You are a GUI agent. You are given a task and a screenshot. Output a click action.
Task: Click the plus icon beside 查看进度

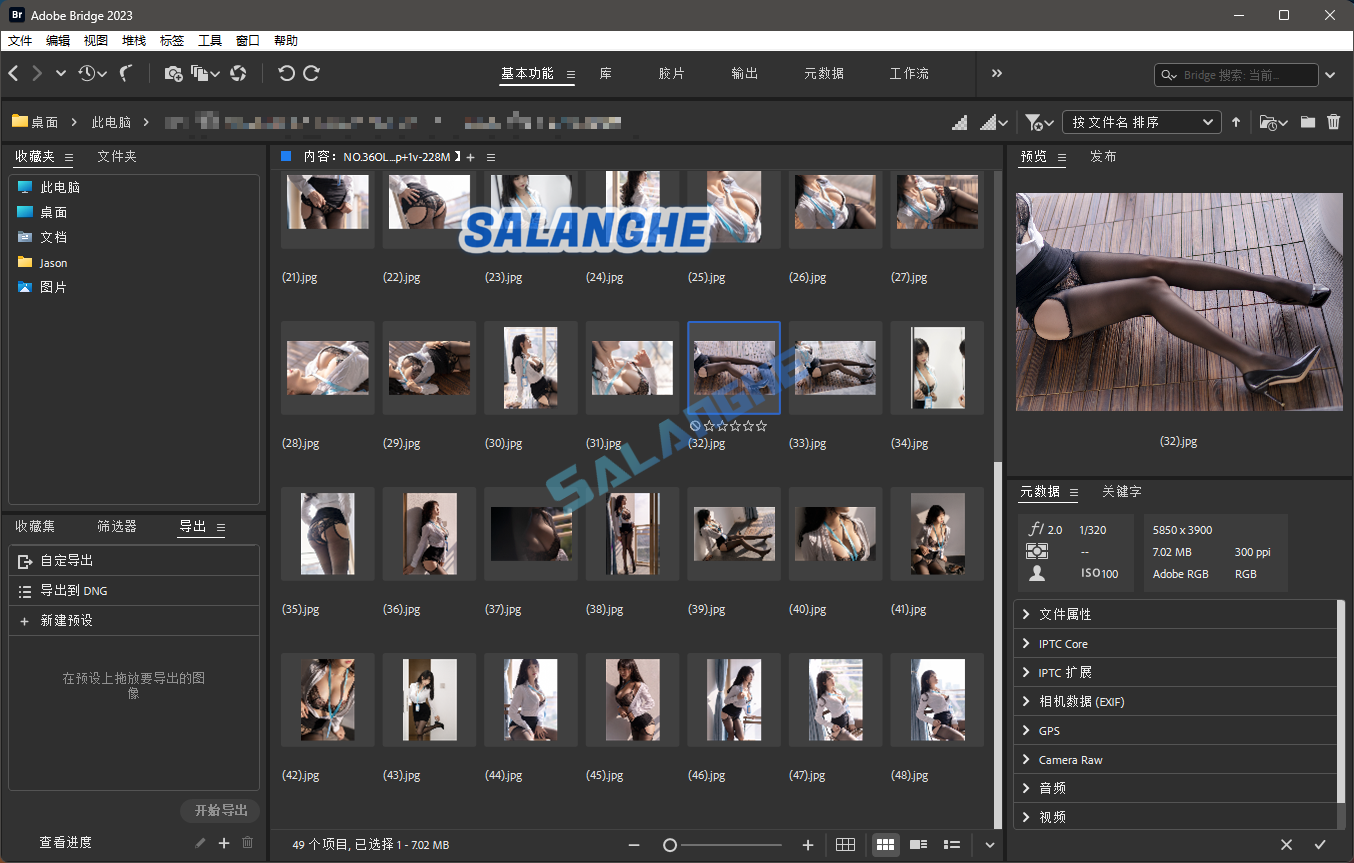click(x=224, y=843)
